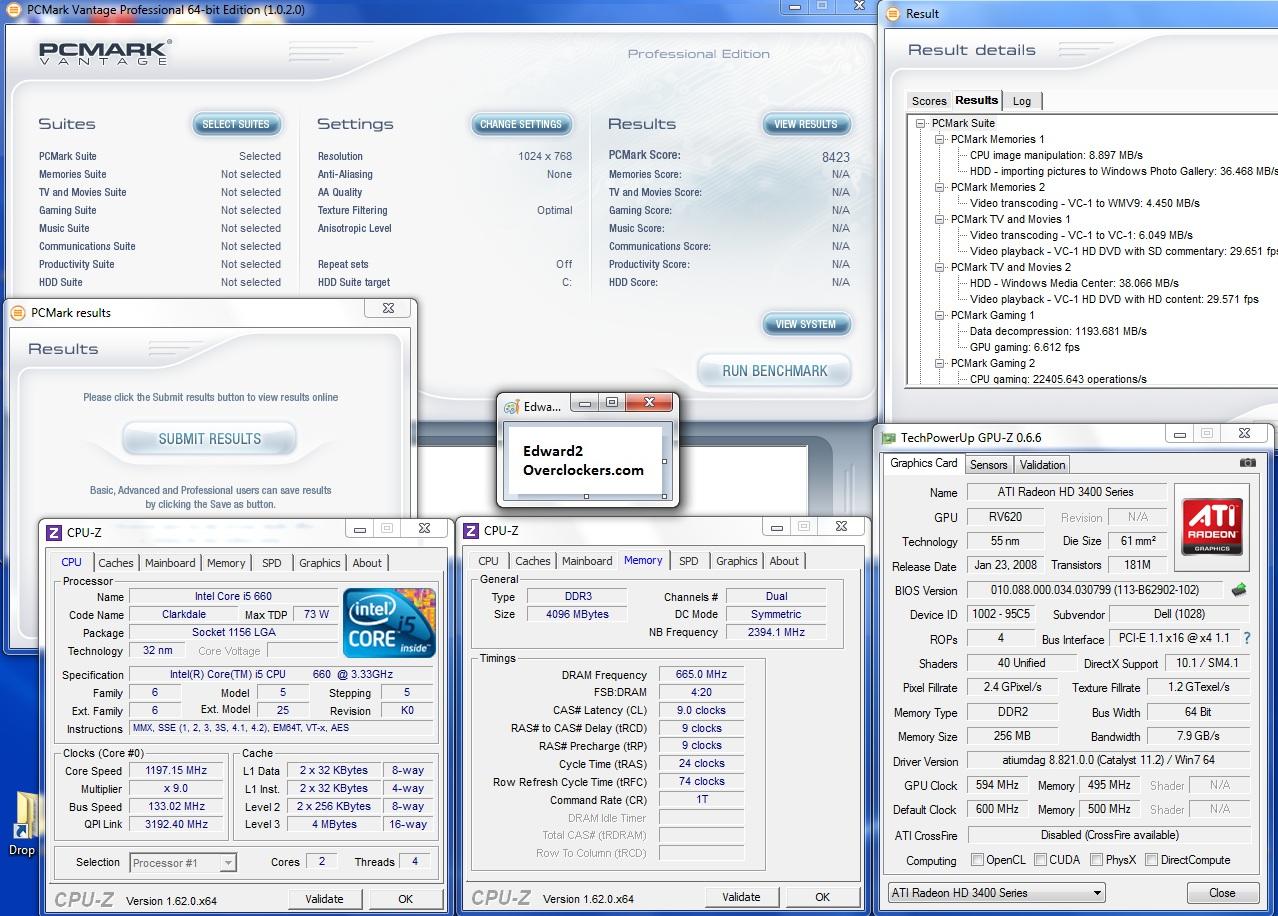Collapse the PCMark TV and Movies 2 node
Screen dimensions: 1278x916
click(939, 267)
